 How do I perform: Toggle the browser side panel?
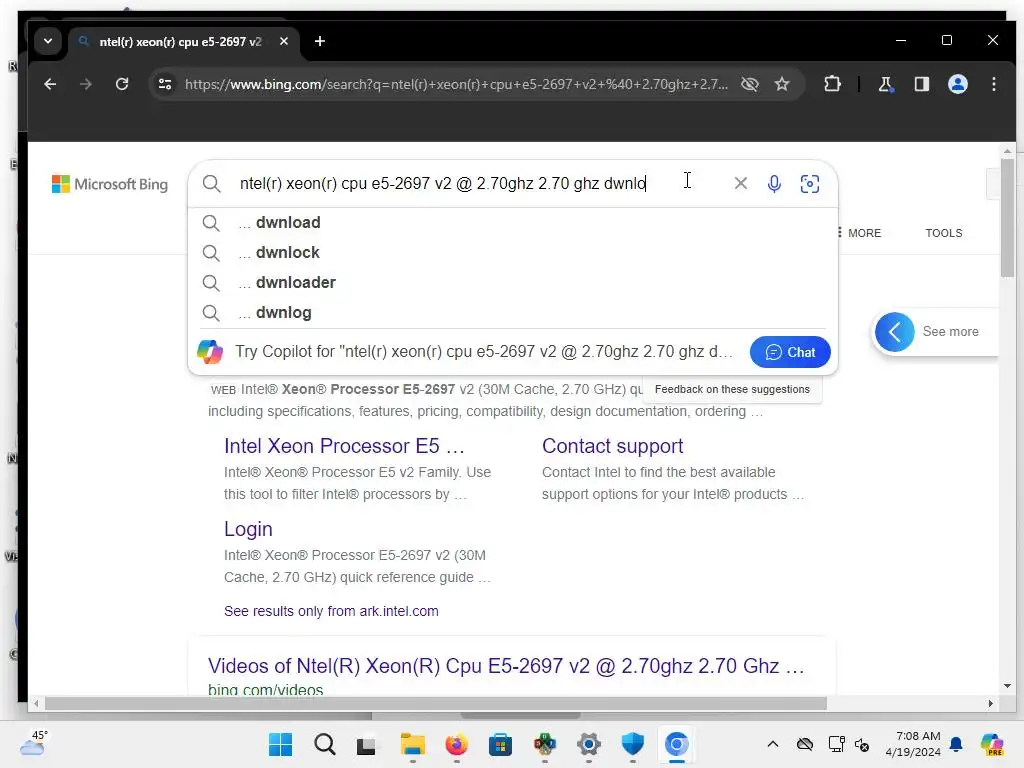(921, 84)
